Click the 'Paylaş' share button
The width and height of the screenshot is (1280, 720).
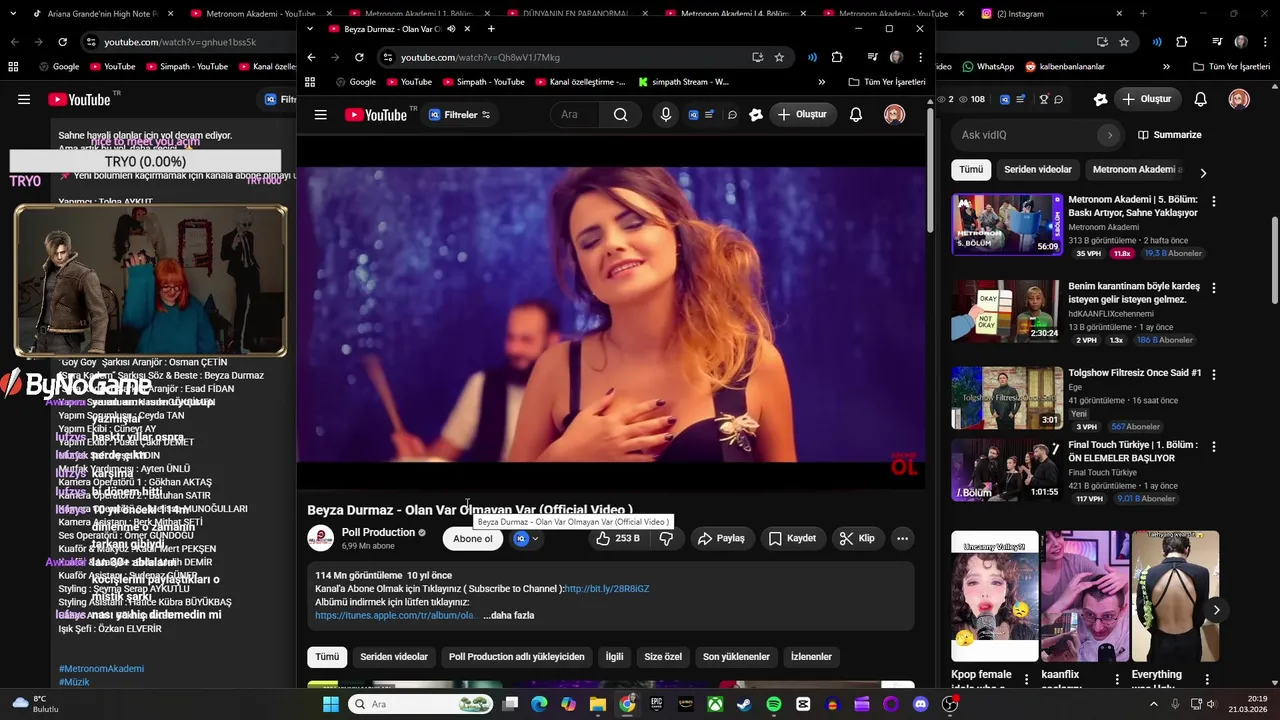tap(721, 538)
